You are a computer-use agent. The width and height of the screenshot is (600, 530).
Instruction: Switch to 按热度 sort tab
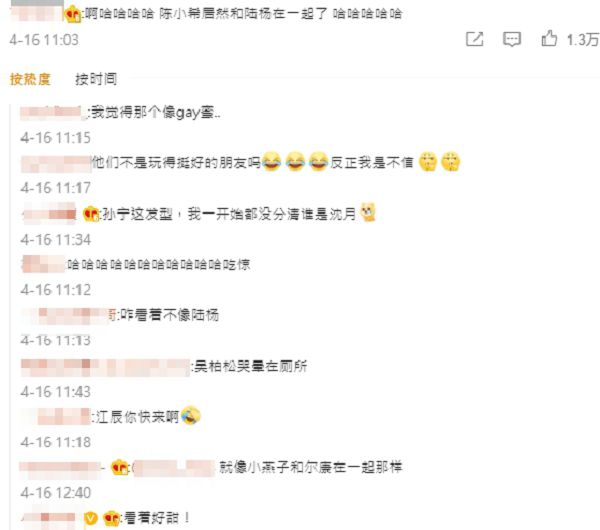[x=30, y=79]
